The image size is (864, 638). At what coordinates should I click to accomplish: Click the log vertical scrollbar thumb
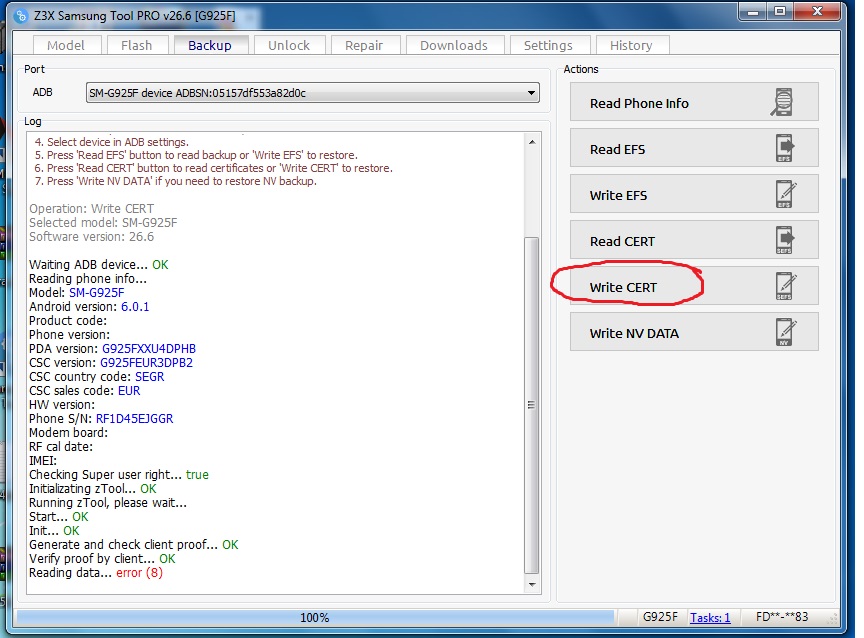click(x=532, y=405)
